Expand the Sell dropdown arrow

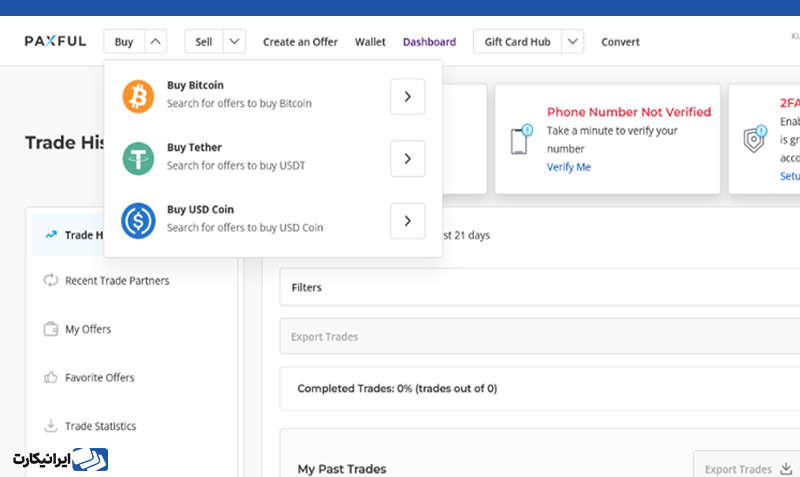(234, 41)
